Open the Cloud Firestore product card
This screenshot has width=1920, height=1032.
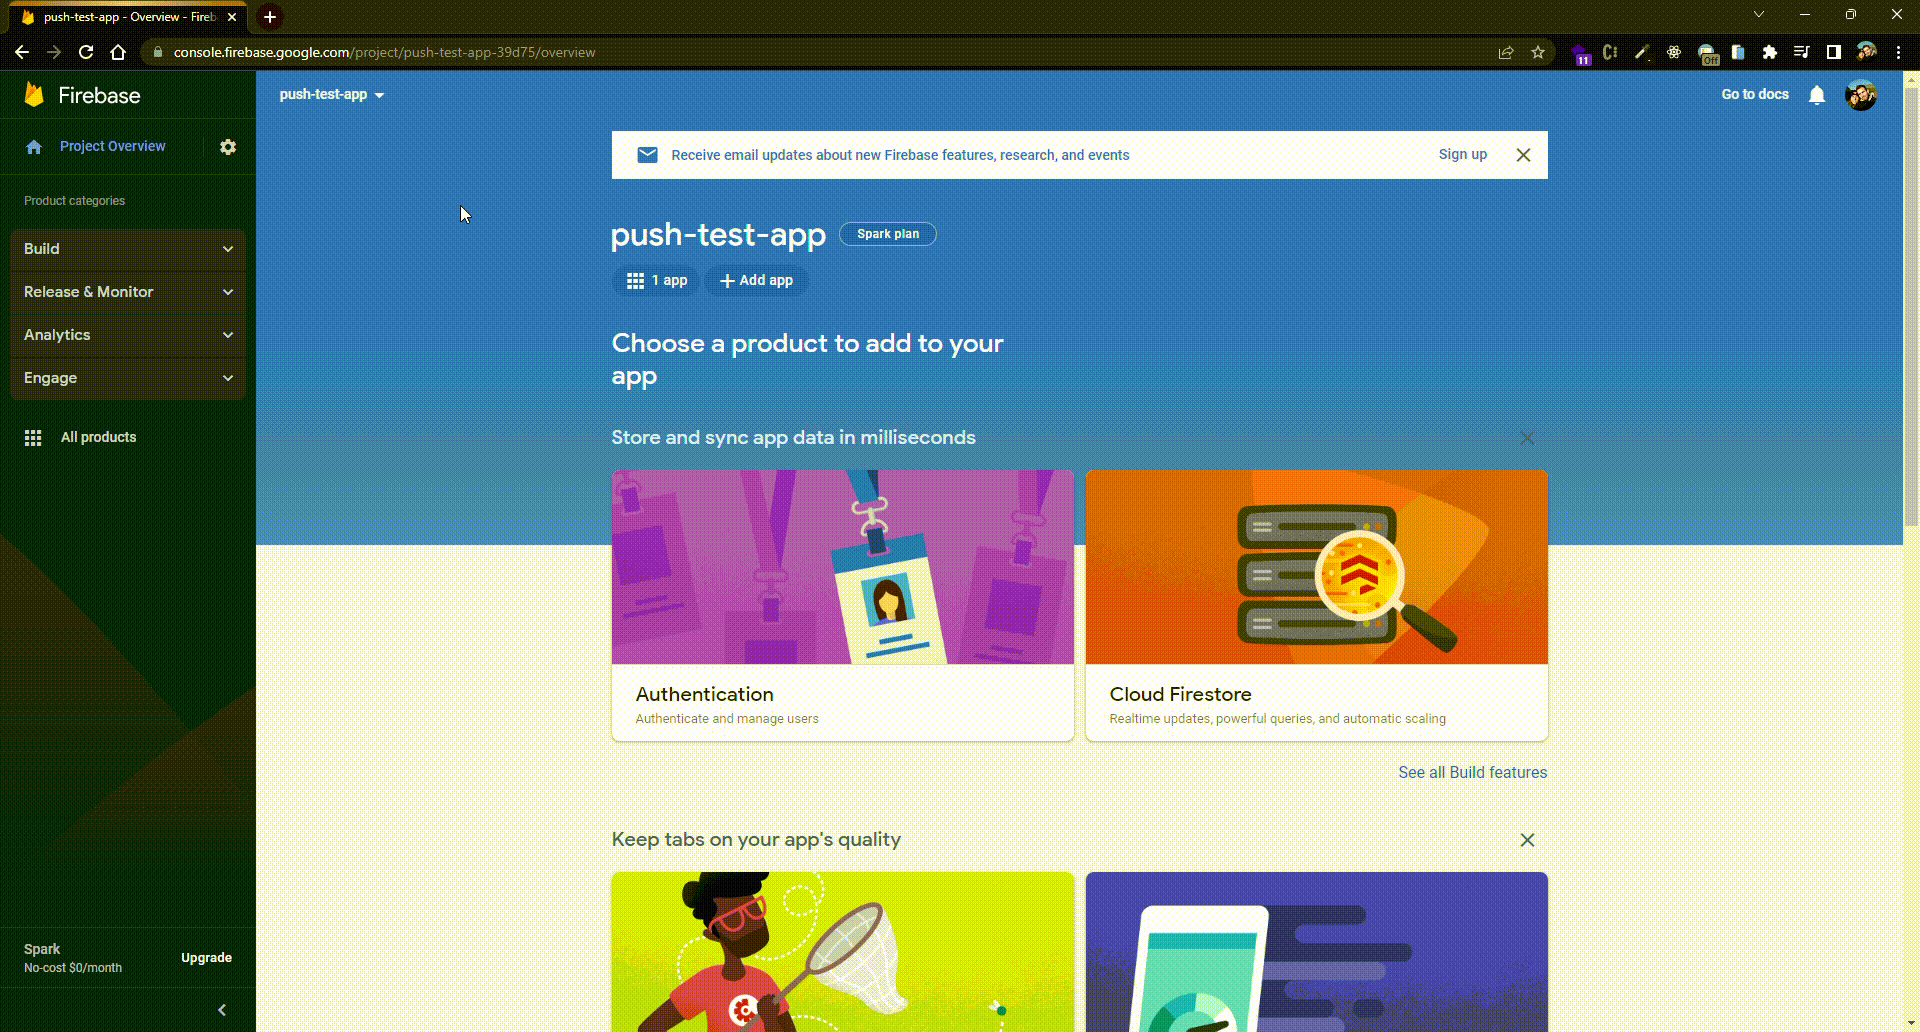(1316, 606)
